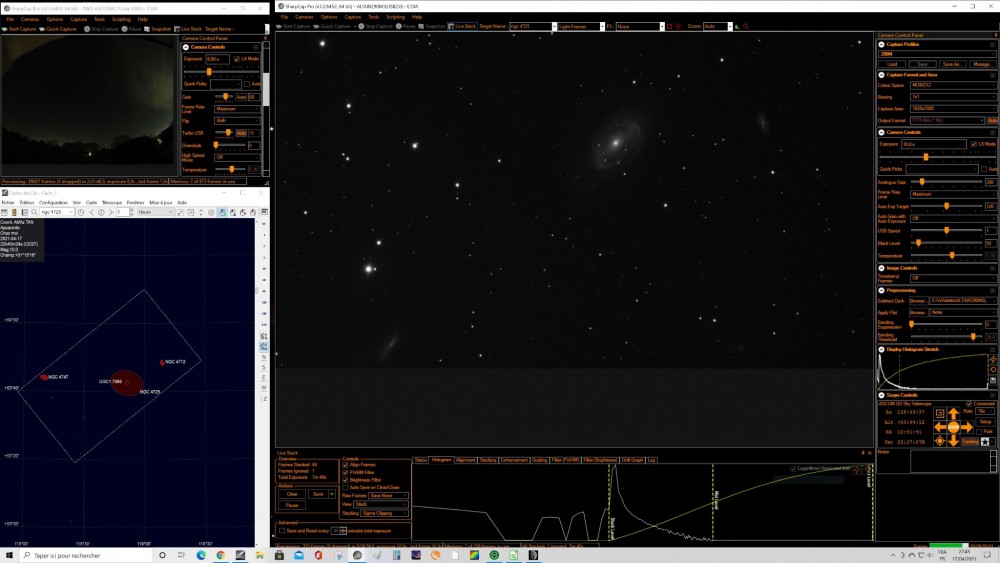Screen dimensions: 1000x563
Task: Open Scripting menu in main SharpCap window
Action: (x=395, y=17)
